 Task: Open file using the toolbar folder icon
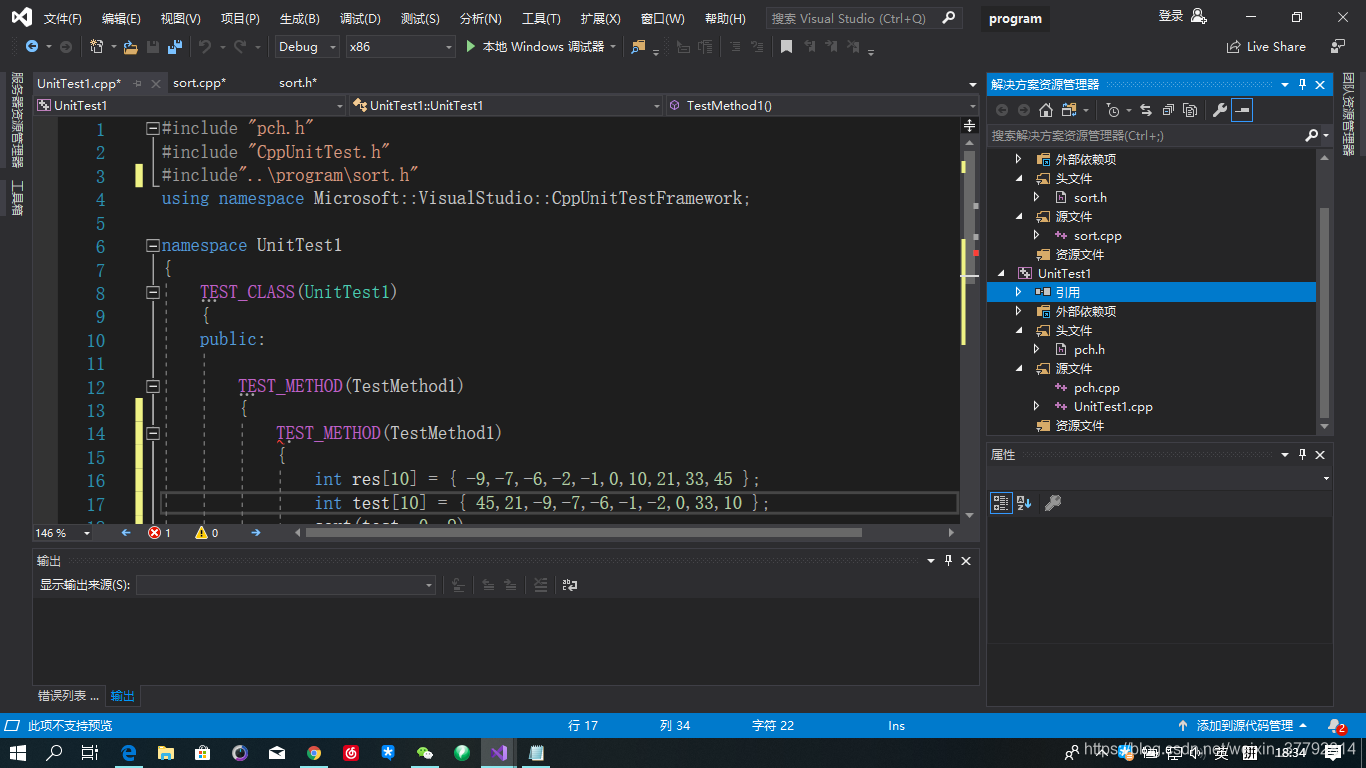[132, 46]
